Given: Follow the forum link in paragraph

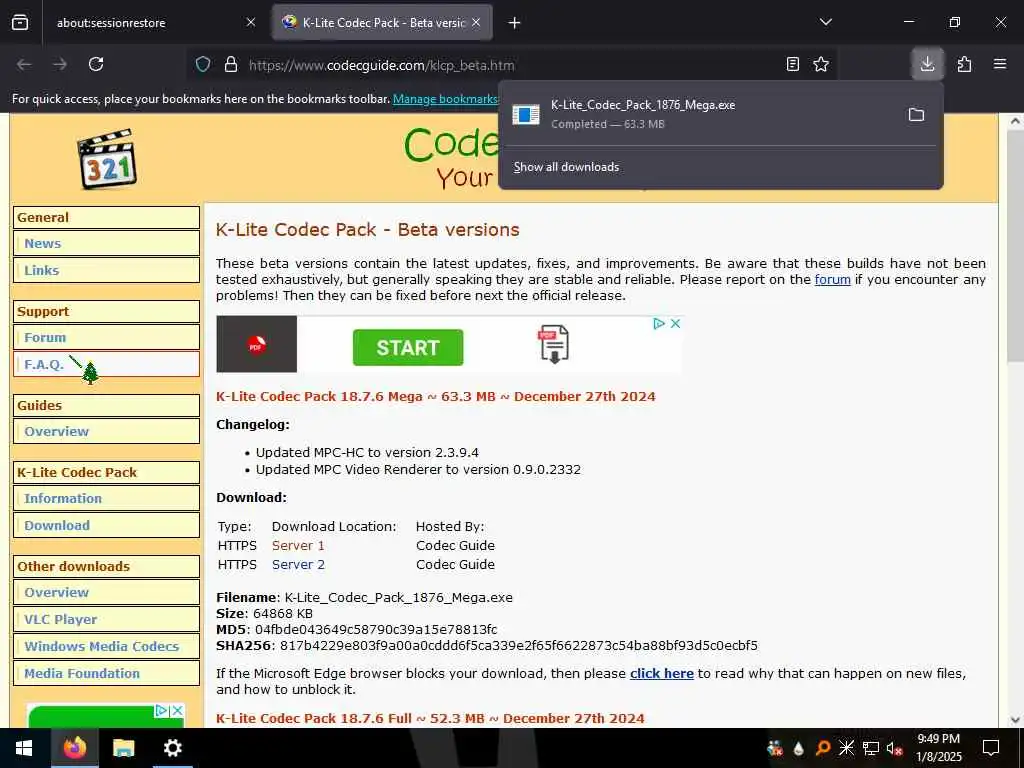Looking at the screenshot, I should 832,280.
